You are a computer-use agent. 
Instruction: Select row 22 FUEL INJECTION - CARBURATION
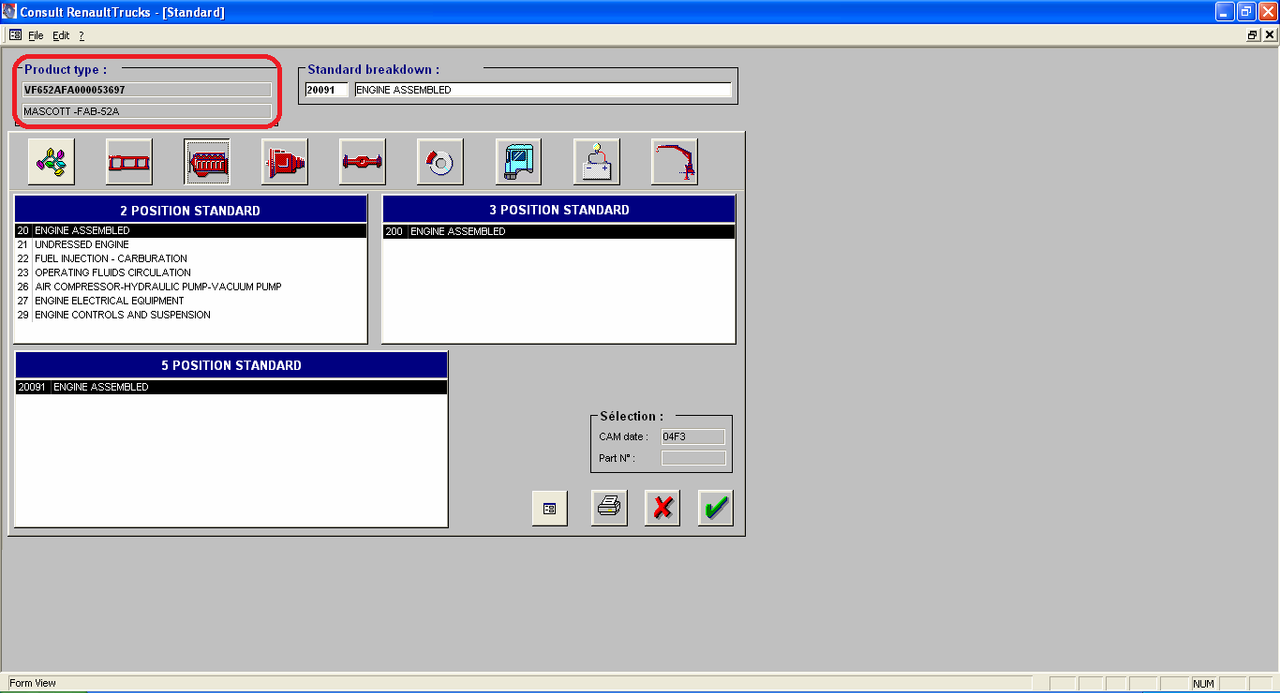click(x=191, y=259)
